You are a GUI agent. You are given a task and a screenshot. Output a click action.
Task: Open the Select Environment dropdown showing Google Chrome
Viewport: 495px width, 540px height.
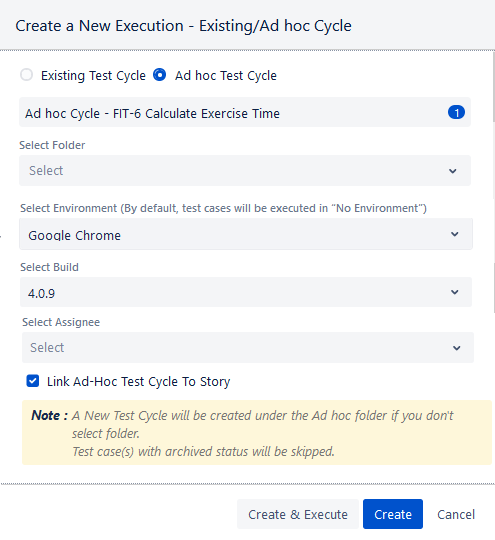[x=246, y=234]
